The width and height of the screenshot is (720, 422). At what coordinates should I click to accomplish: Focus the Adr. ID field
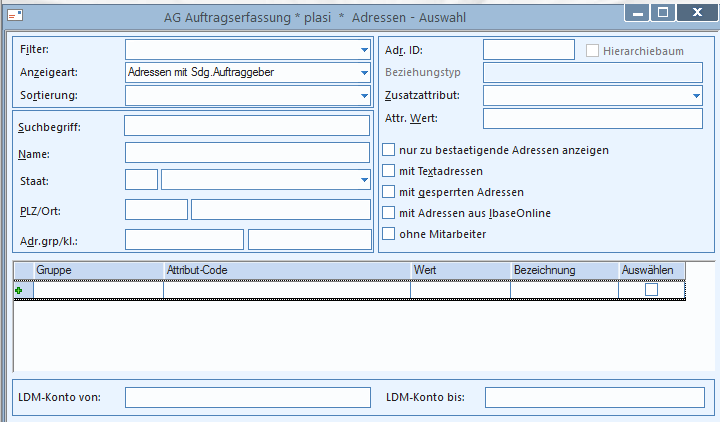click(529, 50)
